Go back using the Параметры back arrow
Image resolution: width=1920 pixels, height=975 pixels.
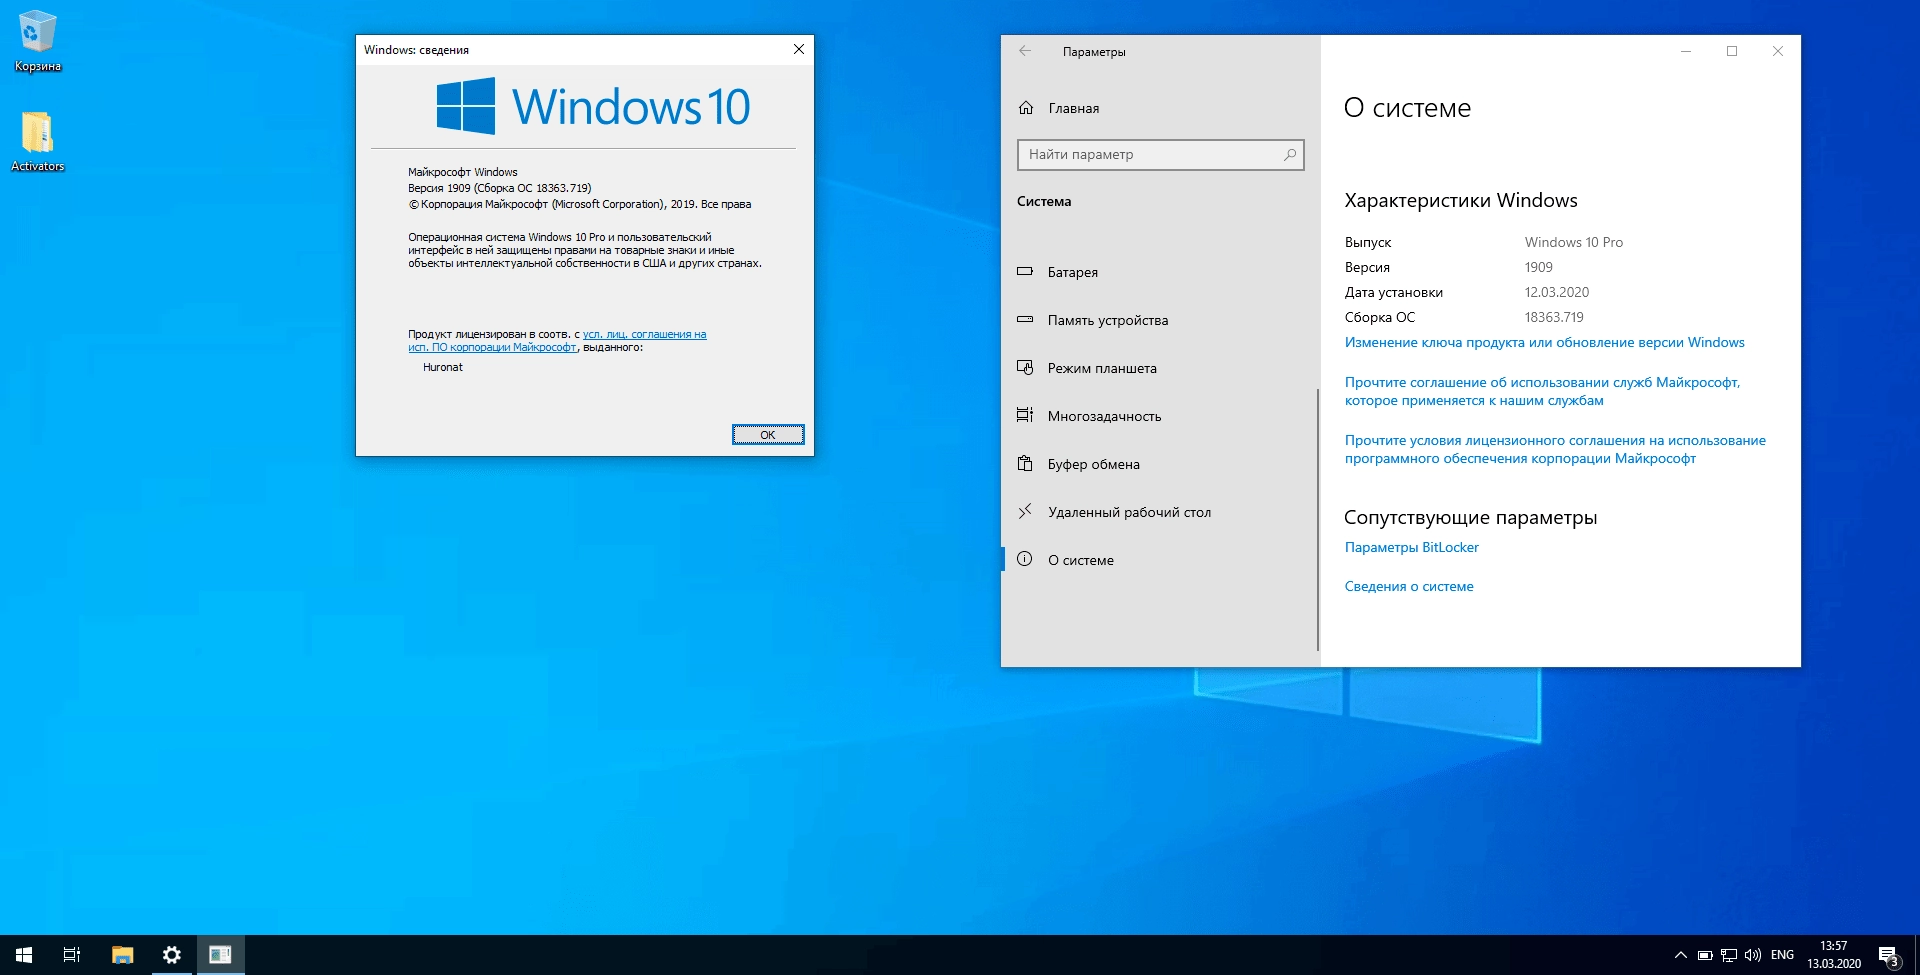tap(1025, 51)
